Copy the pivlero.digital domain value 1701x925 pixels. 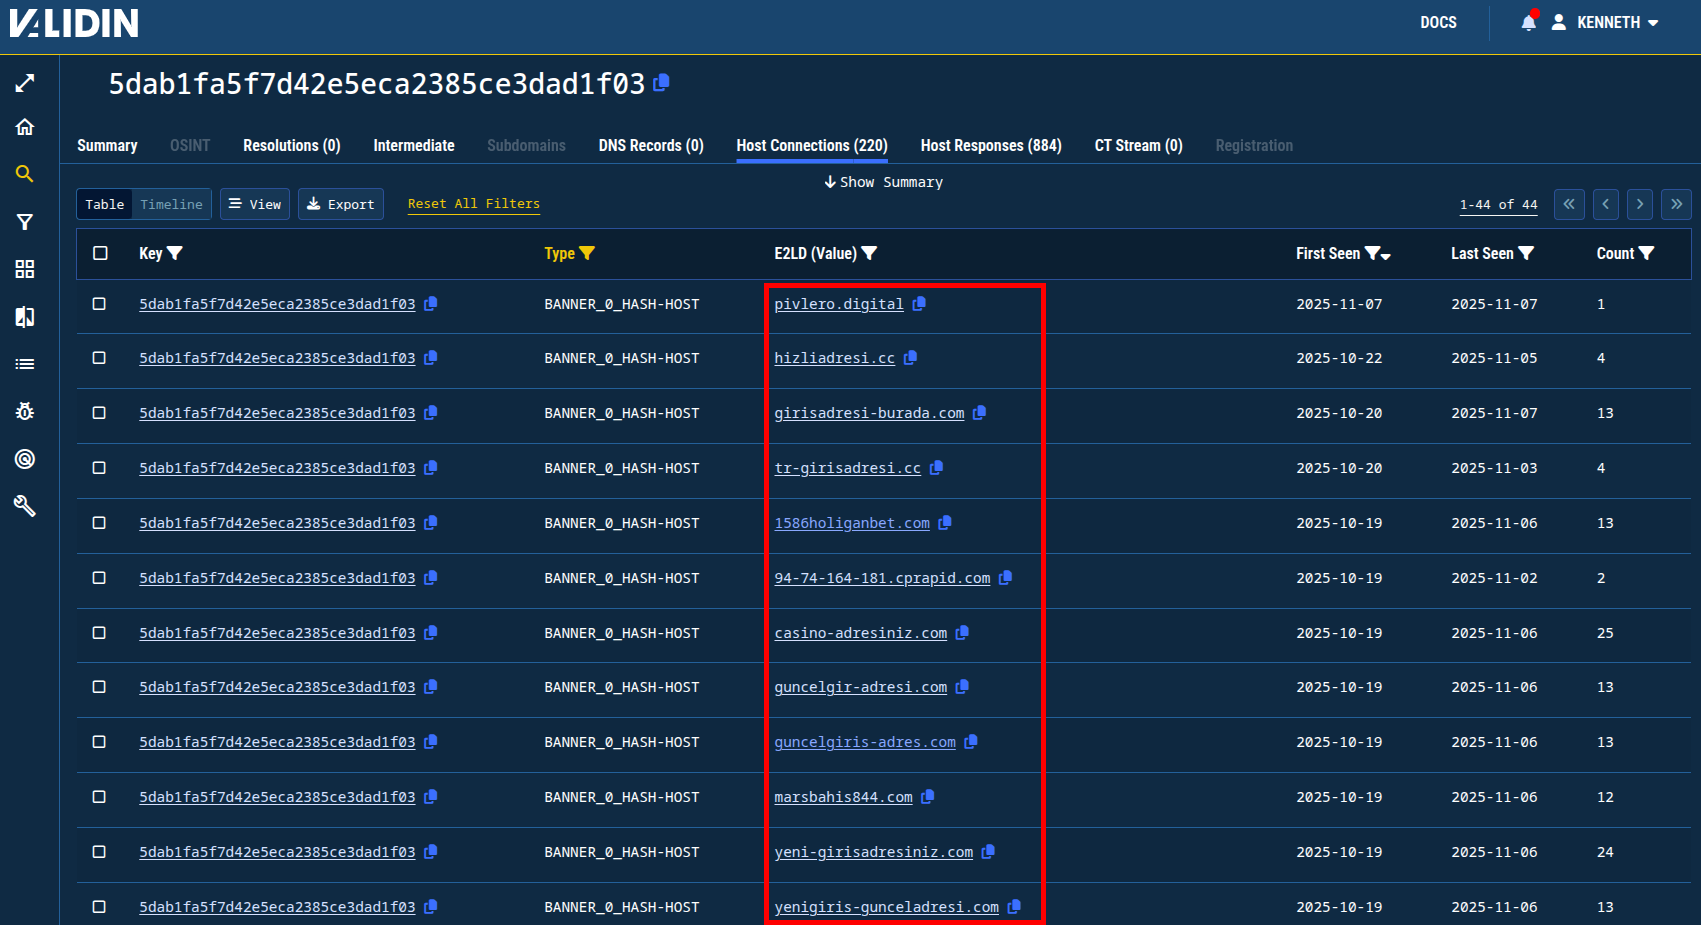(x=919, y=304)
